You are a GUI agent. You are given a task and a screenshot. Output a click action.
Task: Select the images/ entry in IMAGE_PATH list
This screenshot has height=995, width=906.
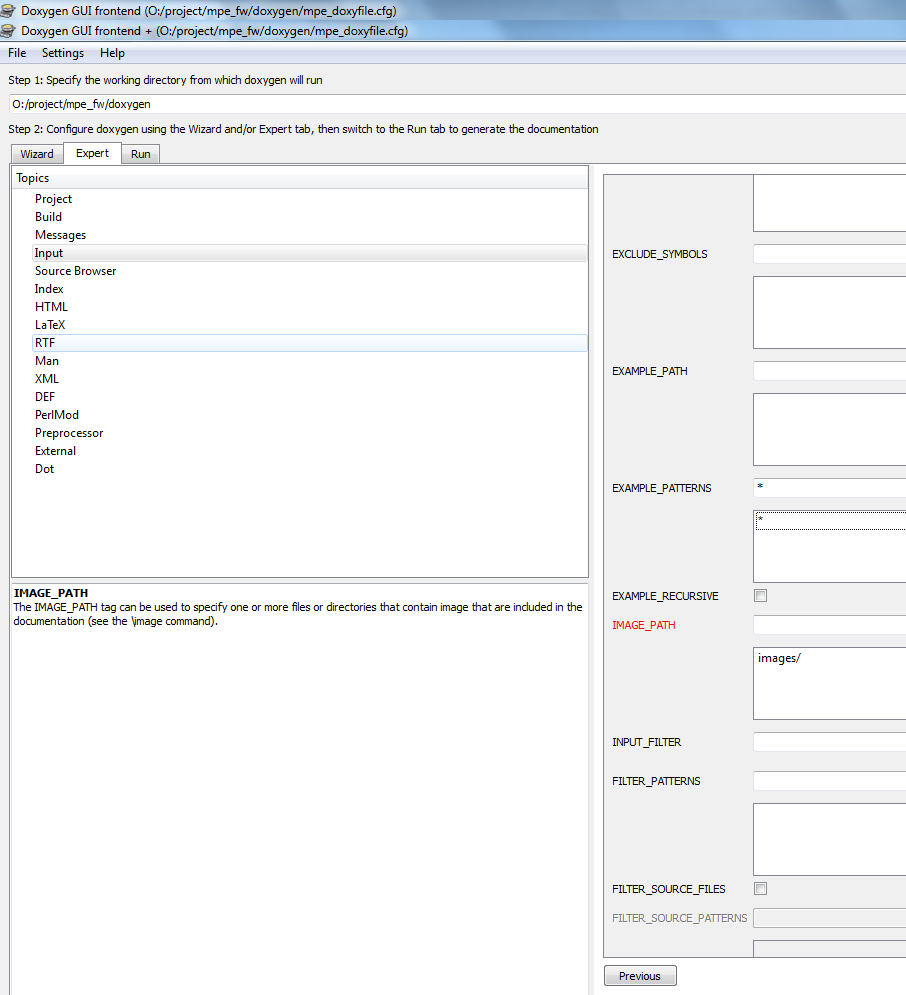780,658
